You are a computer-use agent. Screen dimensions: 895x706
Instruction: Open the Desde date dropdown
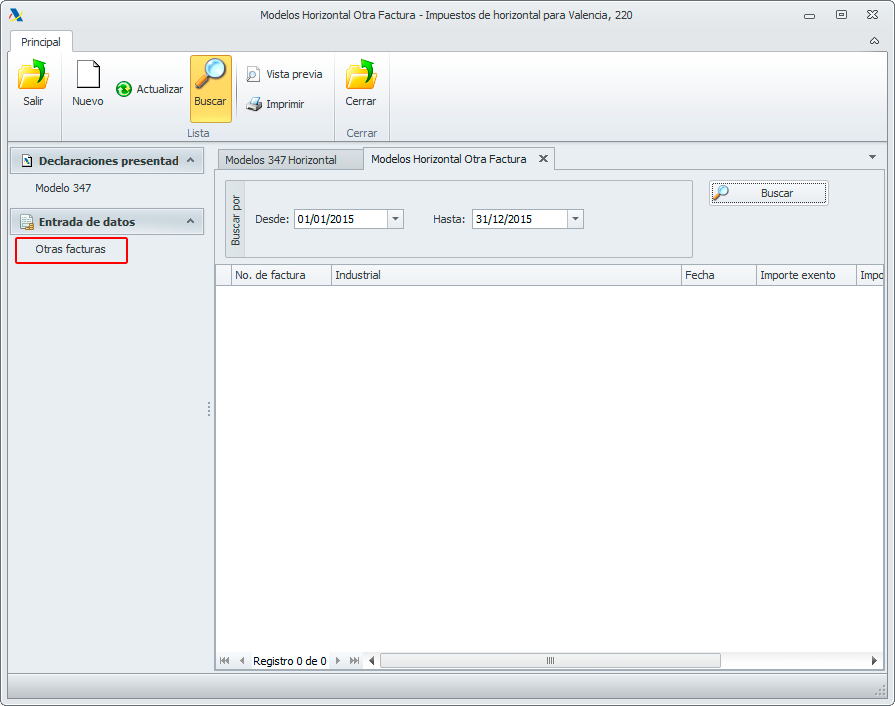(x=395, y=219)
